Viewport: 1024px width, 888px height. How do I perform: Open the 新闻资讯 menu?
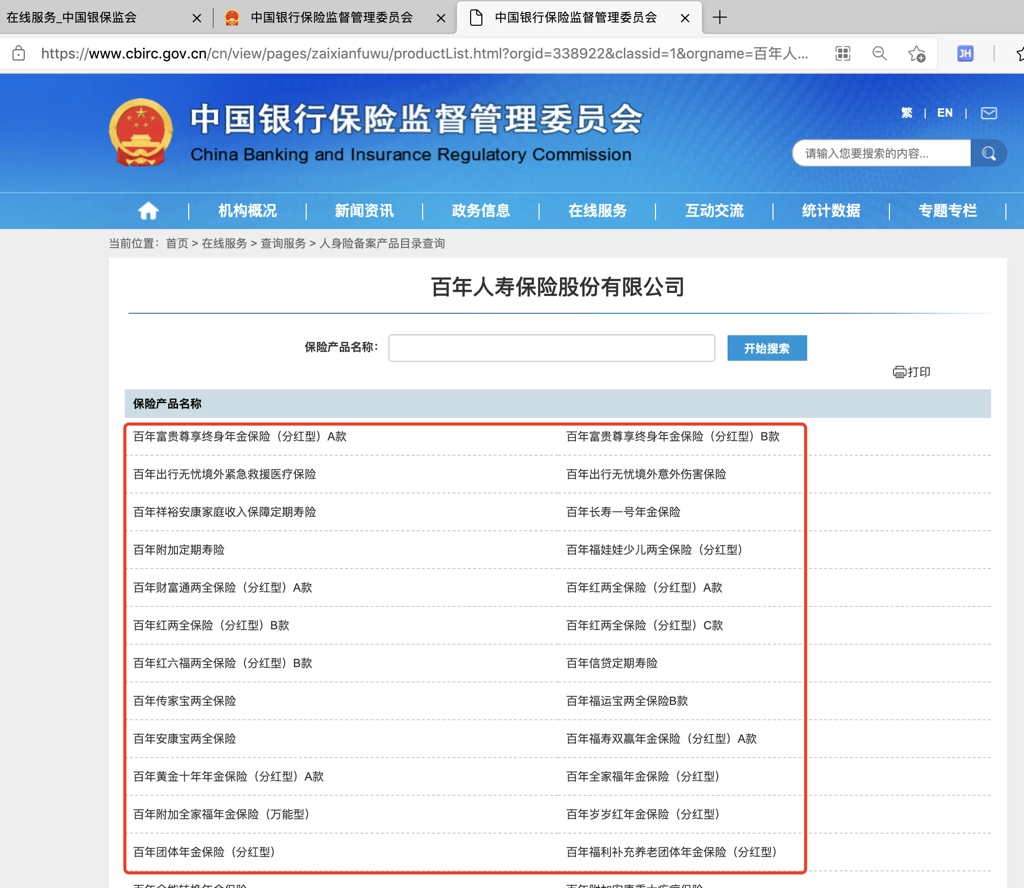tap(364, 210)
